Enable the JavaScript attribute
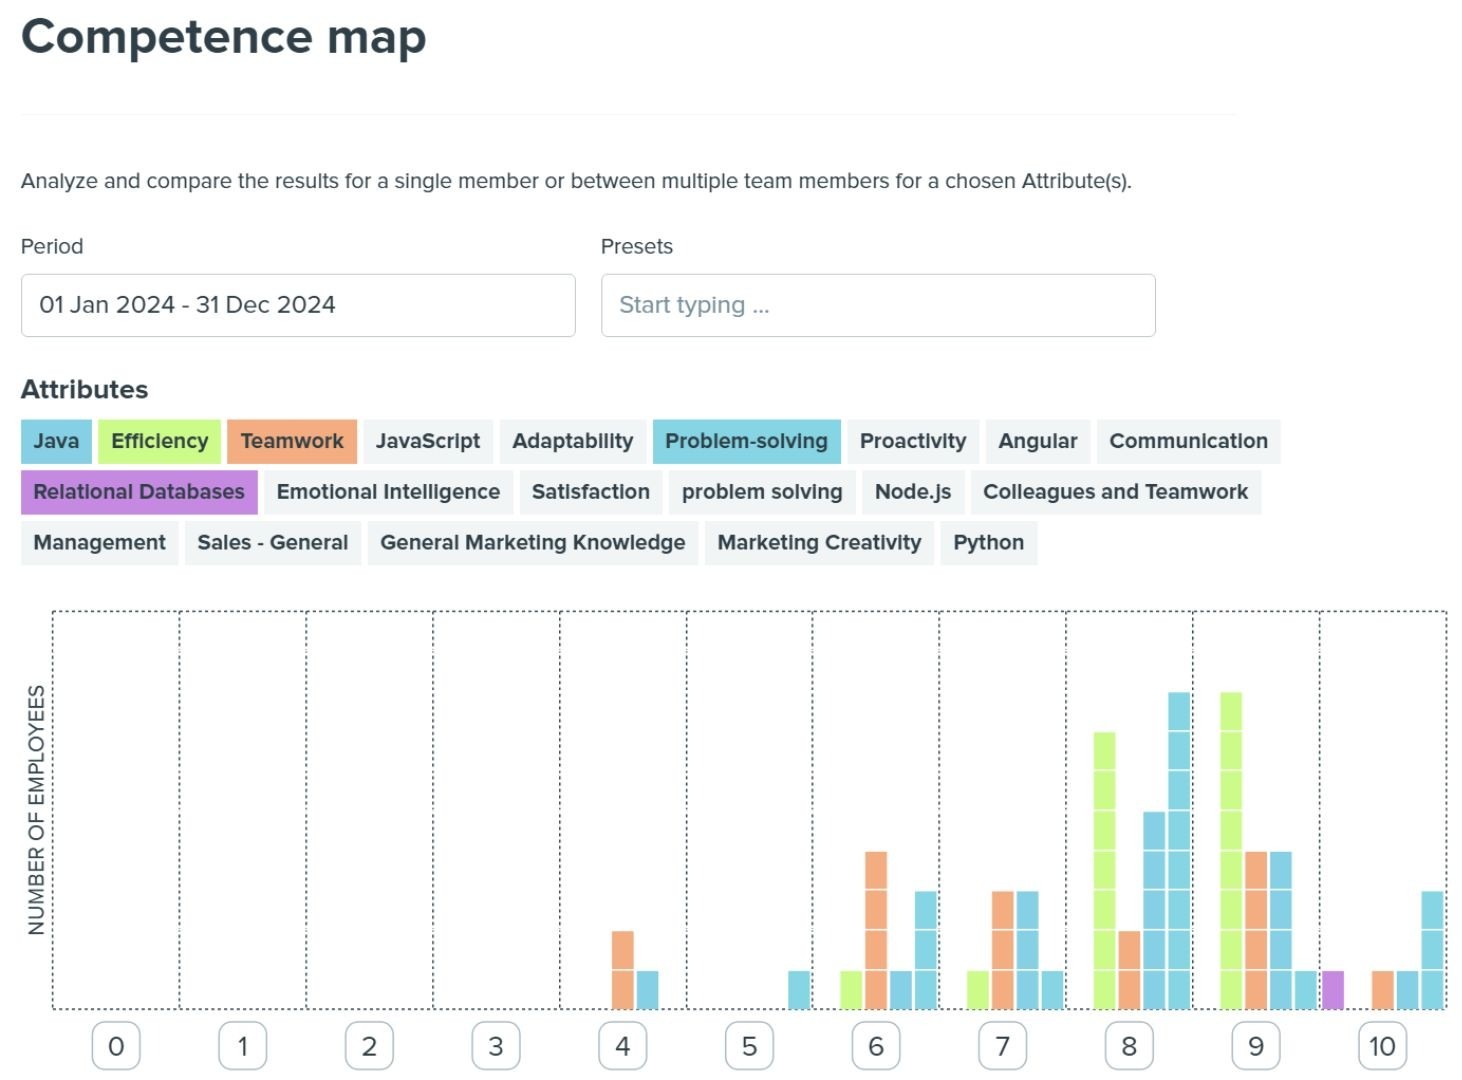This screenshot has width=1462, height=1080. 427,441
